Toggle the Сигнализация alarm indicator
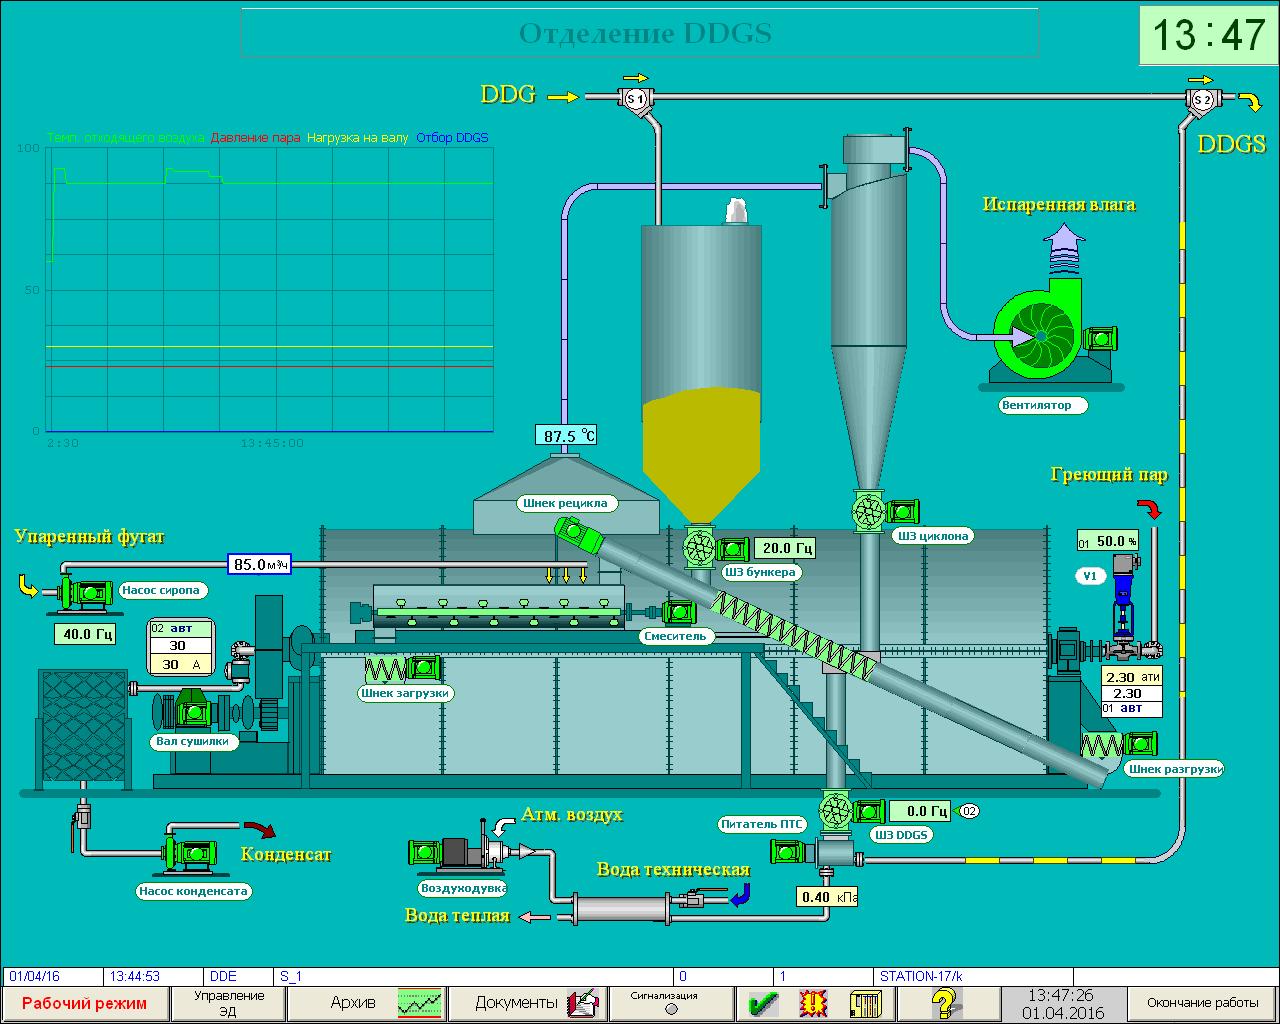 tap(670, 1008)
